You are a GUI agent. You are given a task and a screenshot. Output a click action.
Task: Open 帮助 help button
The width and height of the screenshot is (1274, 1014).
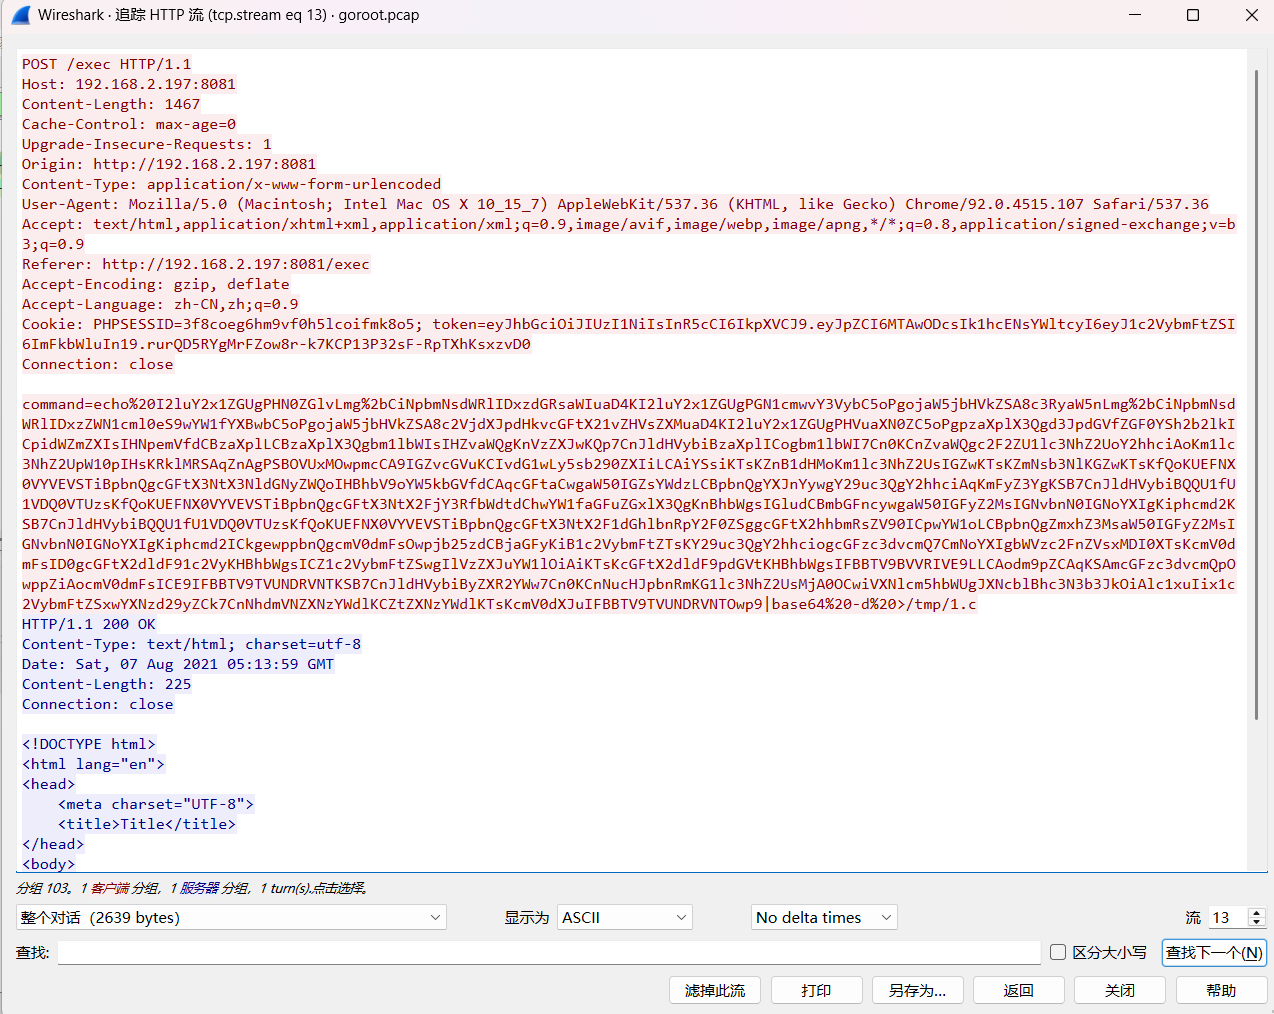[1221, 990]
